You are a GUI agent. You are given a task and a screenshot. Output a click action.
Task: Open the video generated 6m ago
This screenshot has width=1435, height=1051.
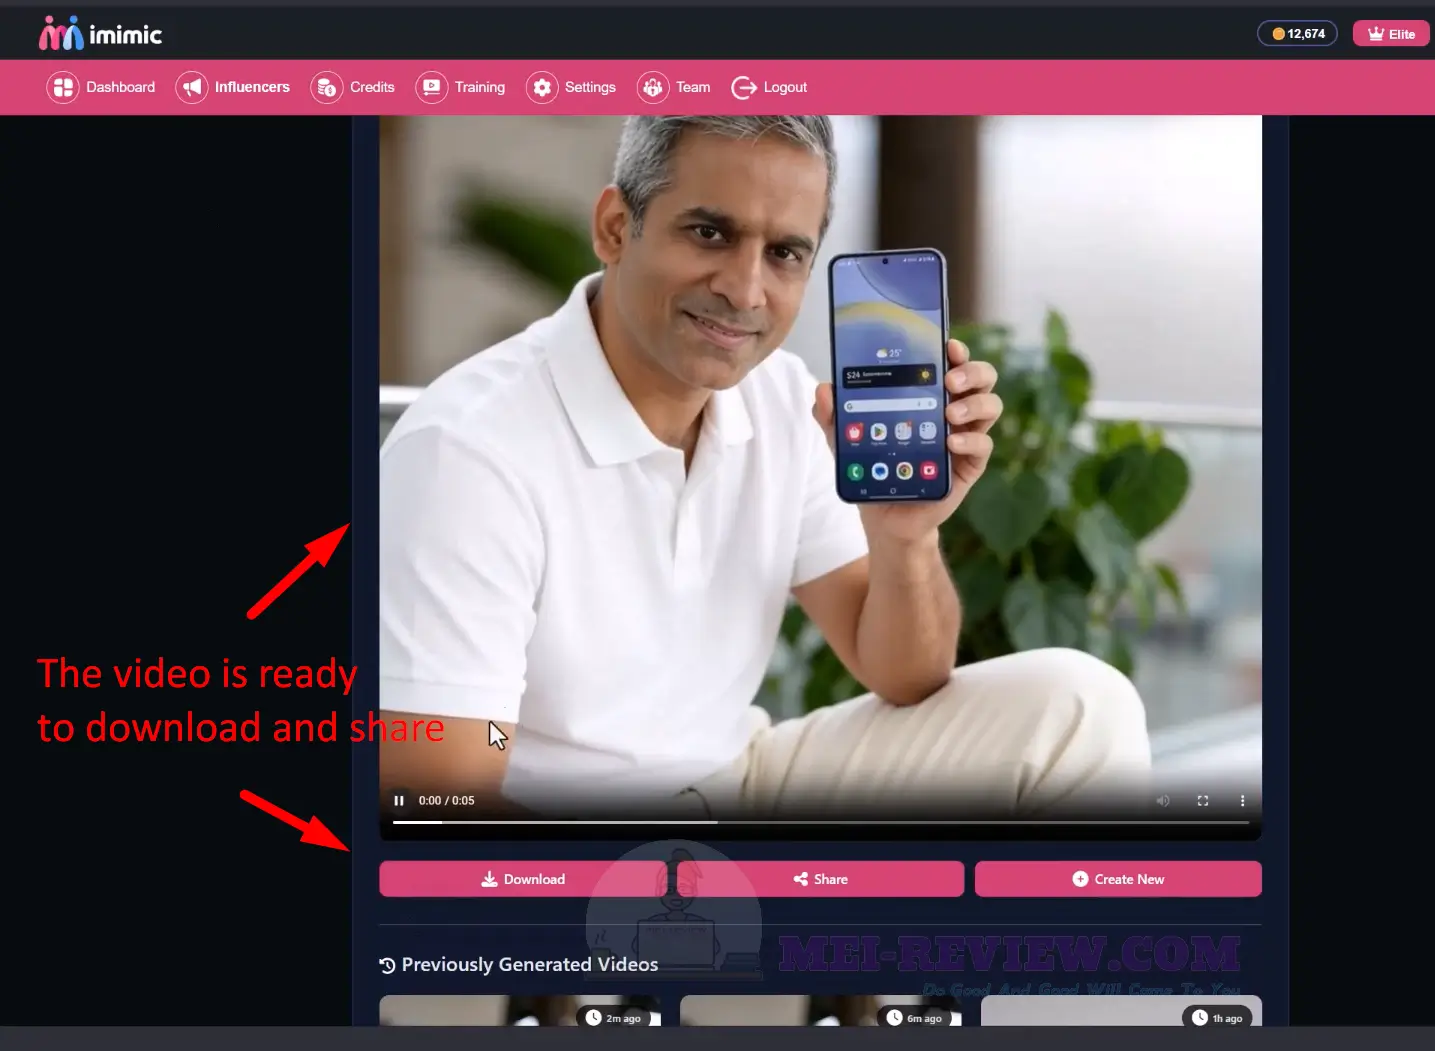point(821,1010)
